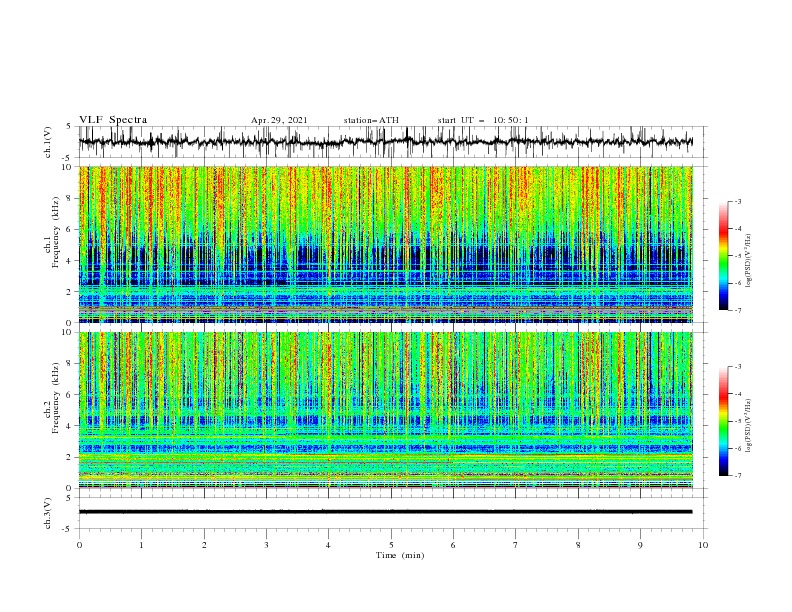Click the ch.2 colorbar log(PSD) label
This screenshot has height=612, width=792.
point(748,426)
